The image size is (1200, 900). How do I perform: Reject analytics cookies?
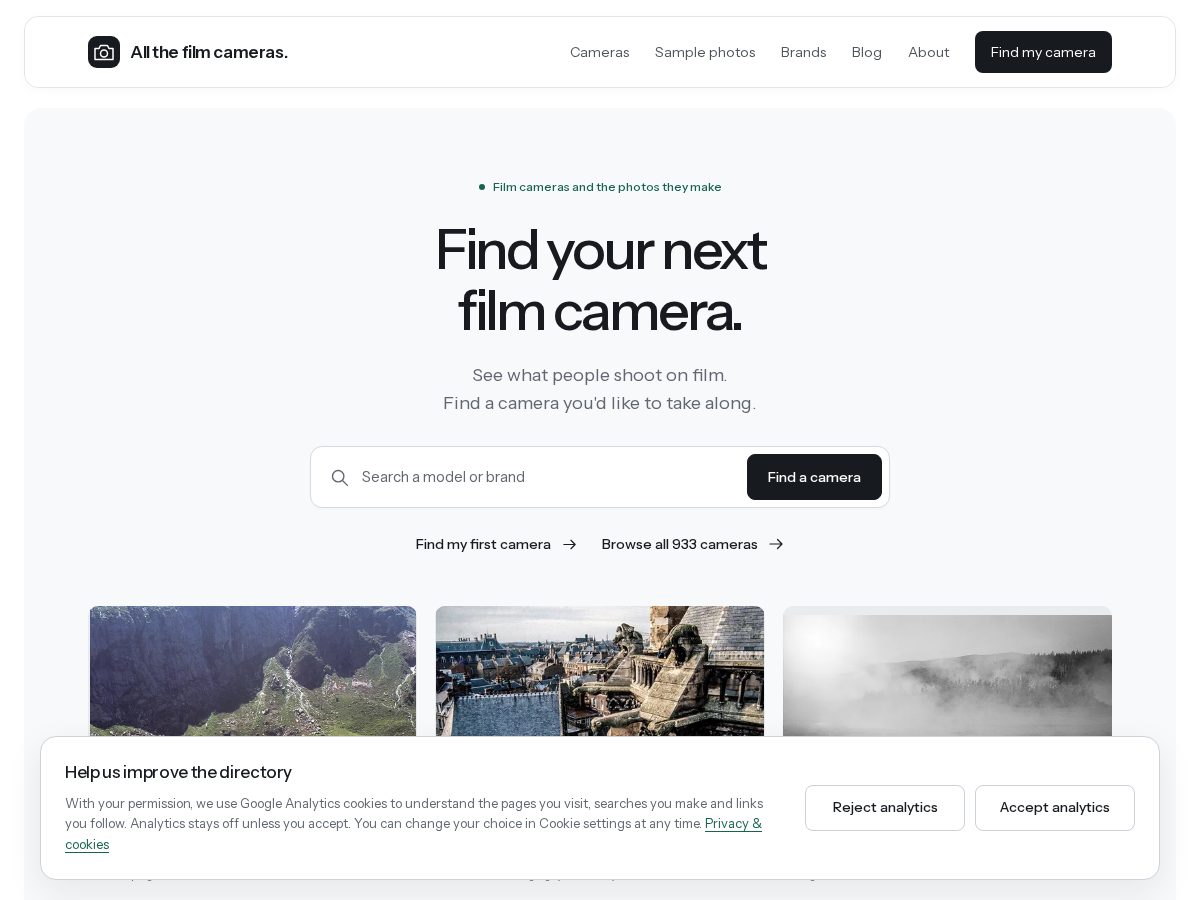tap(885, 808)
